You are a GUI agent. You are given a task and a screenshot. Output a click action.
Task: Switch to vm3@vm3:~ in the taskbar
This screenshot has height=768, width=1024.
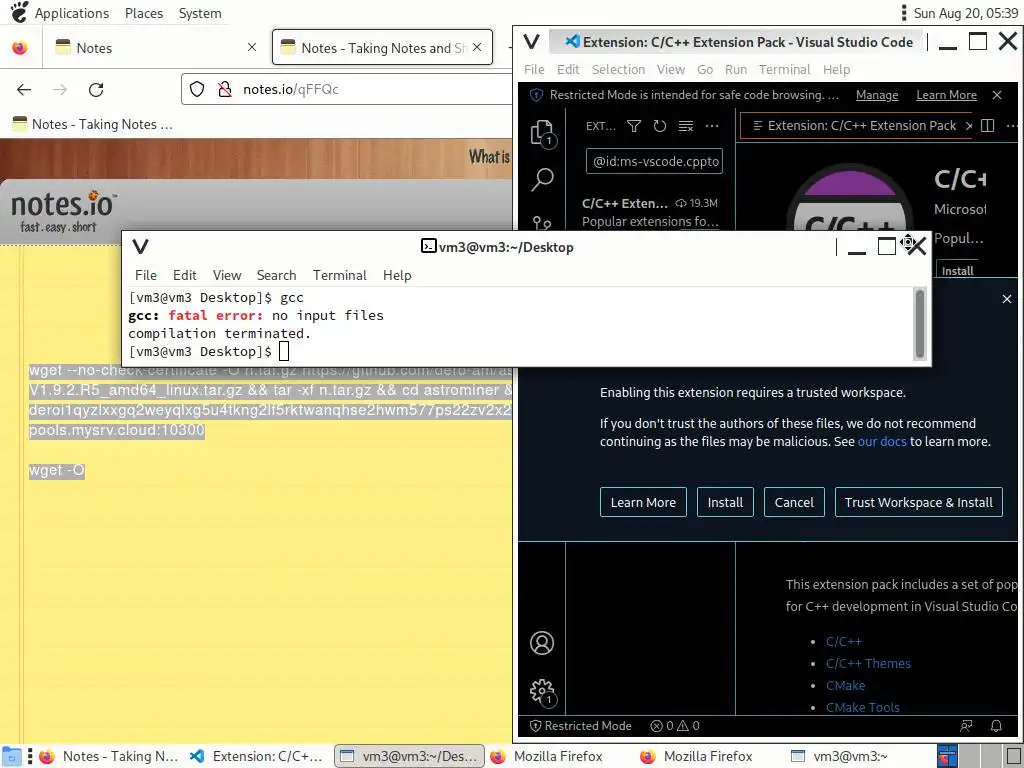tap(839, 756)
